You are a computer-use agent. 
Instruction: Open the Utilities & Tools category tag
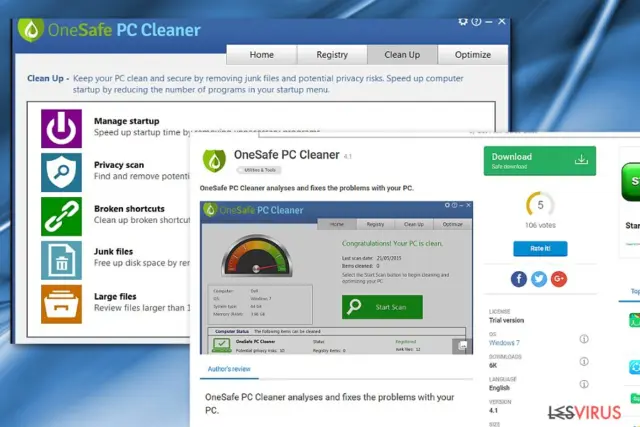259,170
